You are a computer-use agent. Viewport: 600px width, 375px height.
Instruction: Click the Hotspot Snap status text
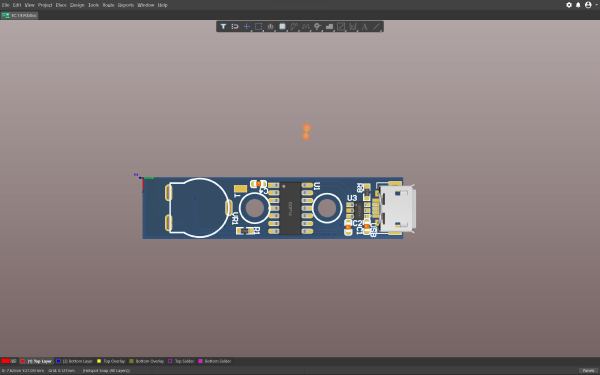click(x=106, y=370)
